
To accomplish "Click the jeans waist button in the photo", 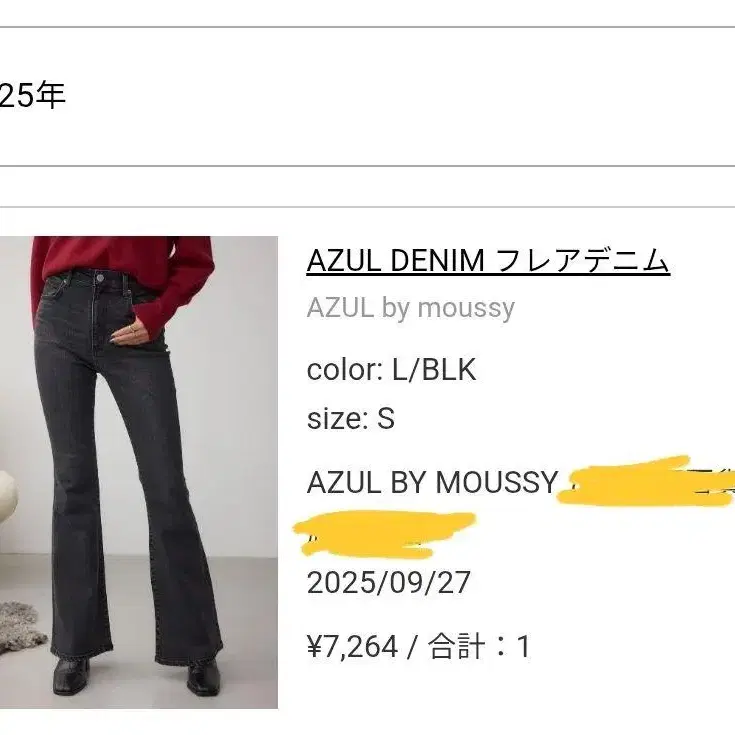I will pyautogui.click(x=99, y=278).
